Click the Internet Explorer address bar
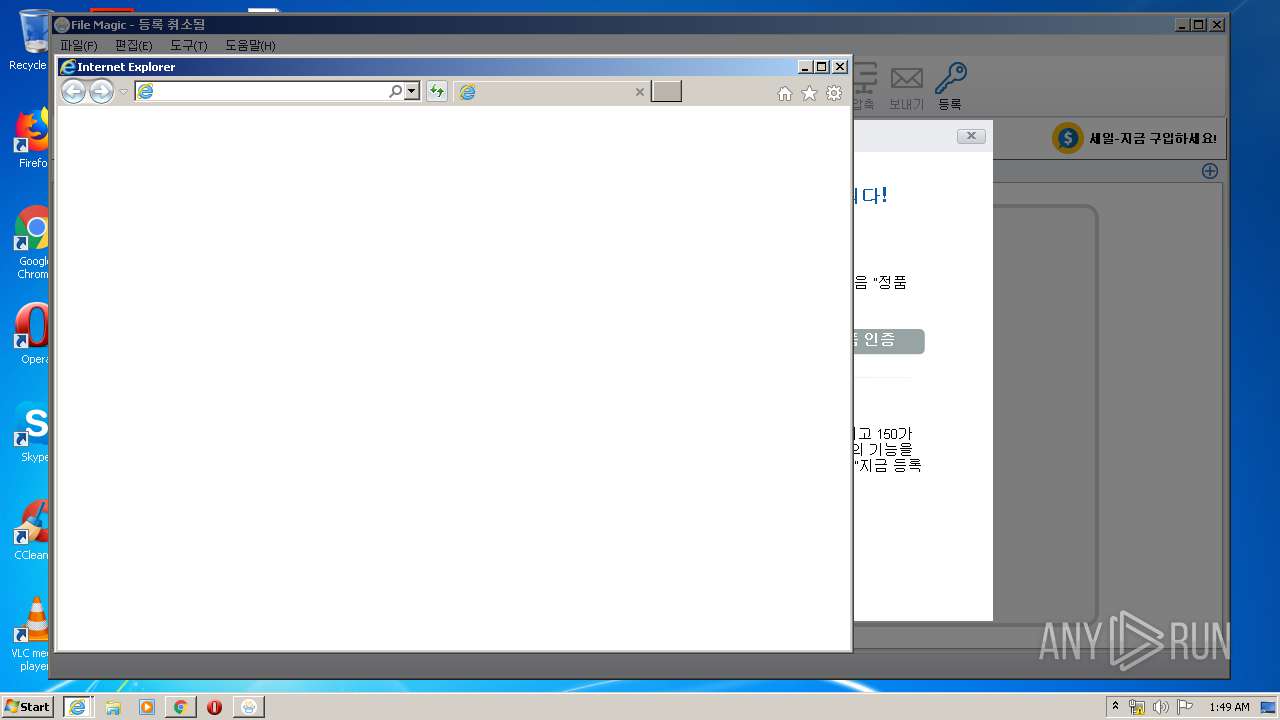 click(x=261, y=92)
